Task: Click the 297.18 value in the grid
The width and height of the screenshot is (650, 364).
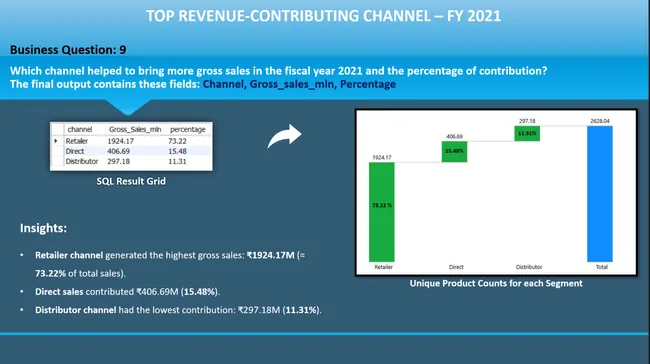Action: tap(119, 161)
